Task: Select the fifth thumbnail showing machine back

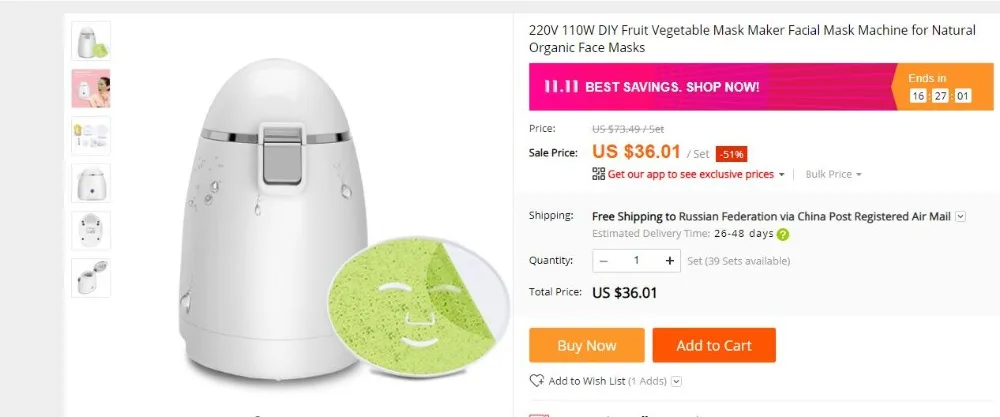Action: pos(91,230)
